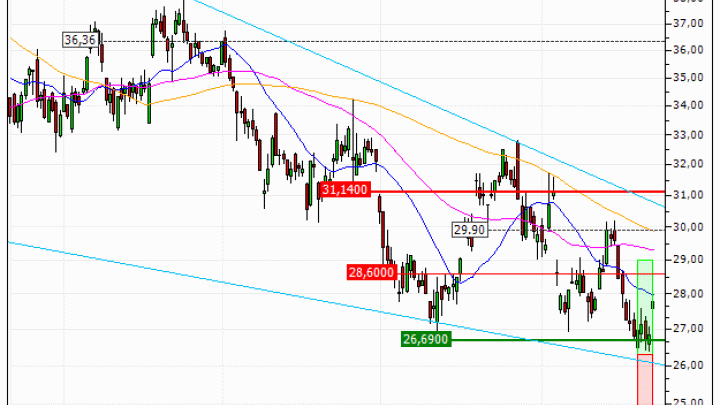Select the red 31,1400 resistance label
This screenshot has height=405, width=720.
tap(345, 189)
